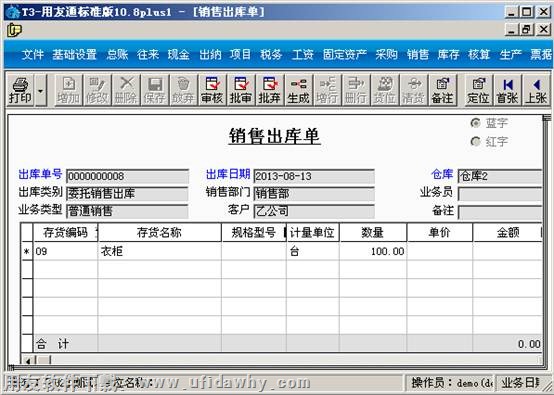Image resolution: width=554 pixels, height=395 pixels.
Task: Click the 修改 edit toolbar icon
Action: click(97, 90)
